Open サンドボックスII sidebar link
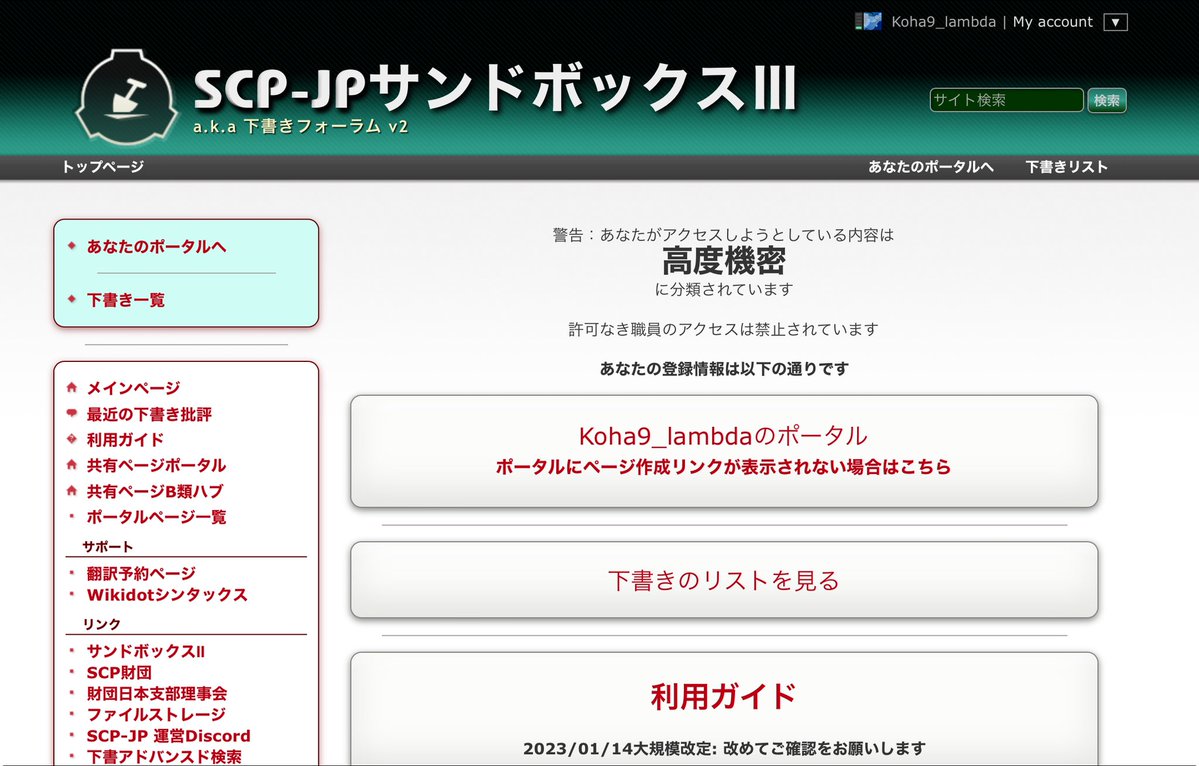This screenshot has width=1199, height=766. pos(145,651)
